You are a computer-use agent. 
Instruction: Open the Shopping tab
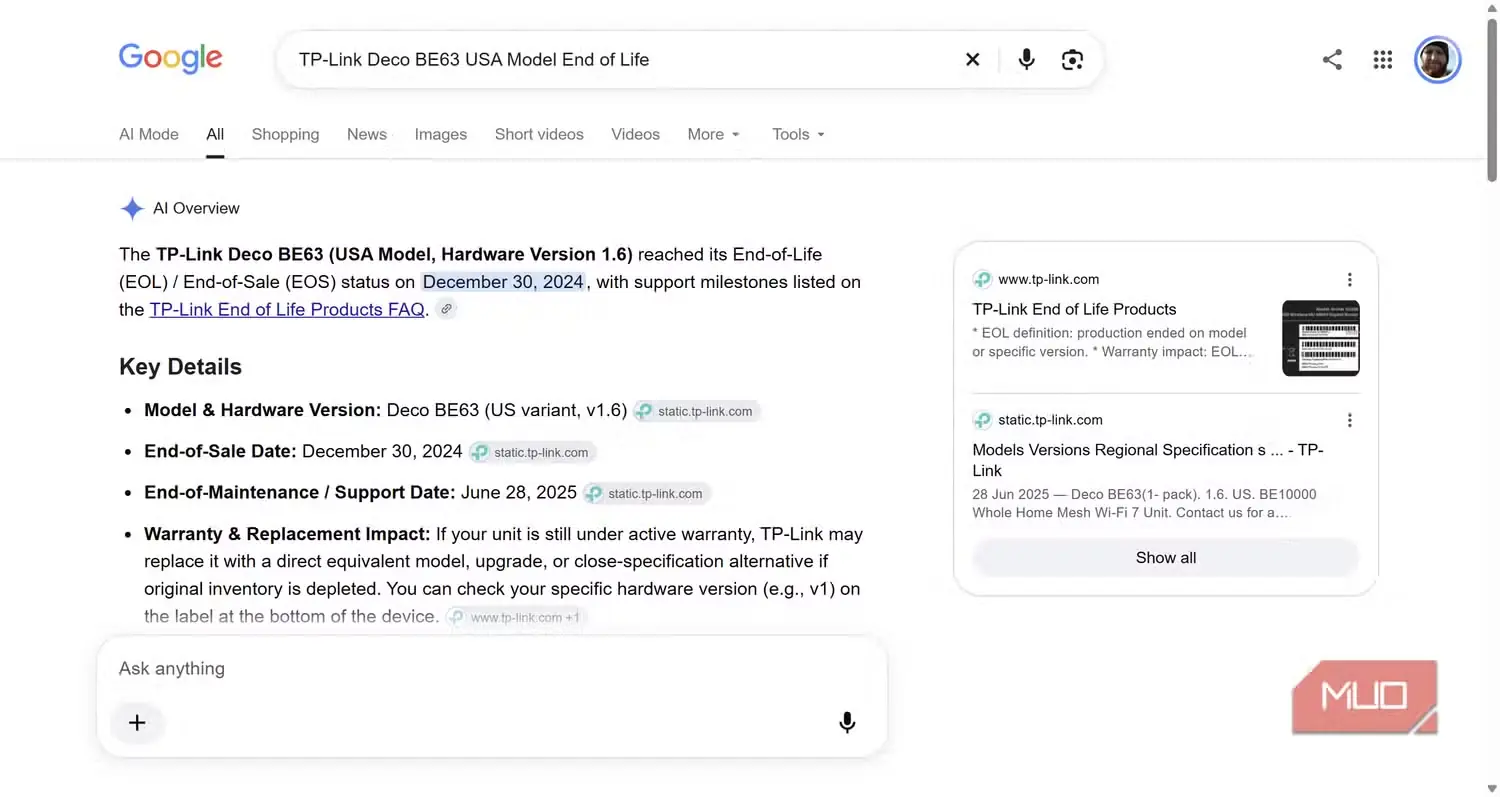[285, 134]
